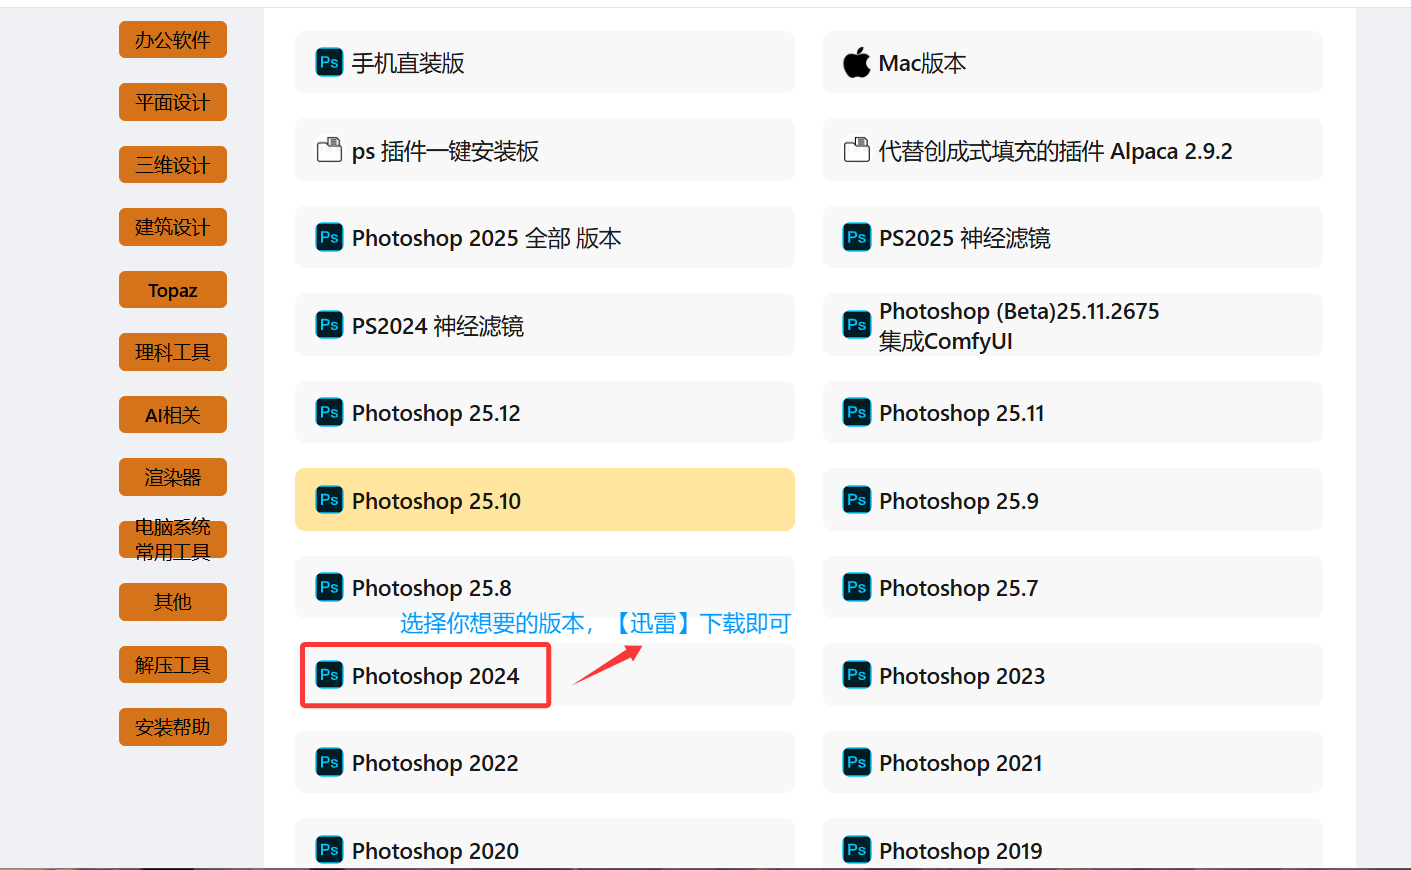The height and width of the screenshot is (870, 1411).
Task: Select the Photoshop 2023 download
Action: coord(1073,675)
